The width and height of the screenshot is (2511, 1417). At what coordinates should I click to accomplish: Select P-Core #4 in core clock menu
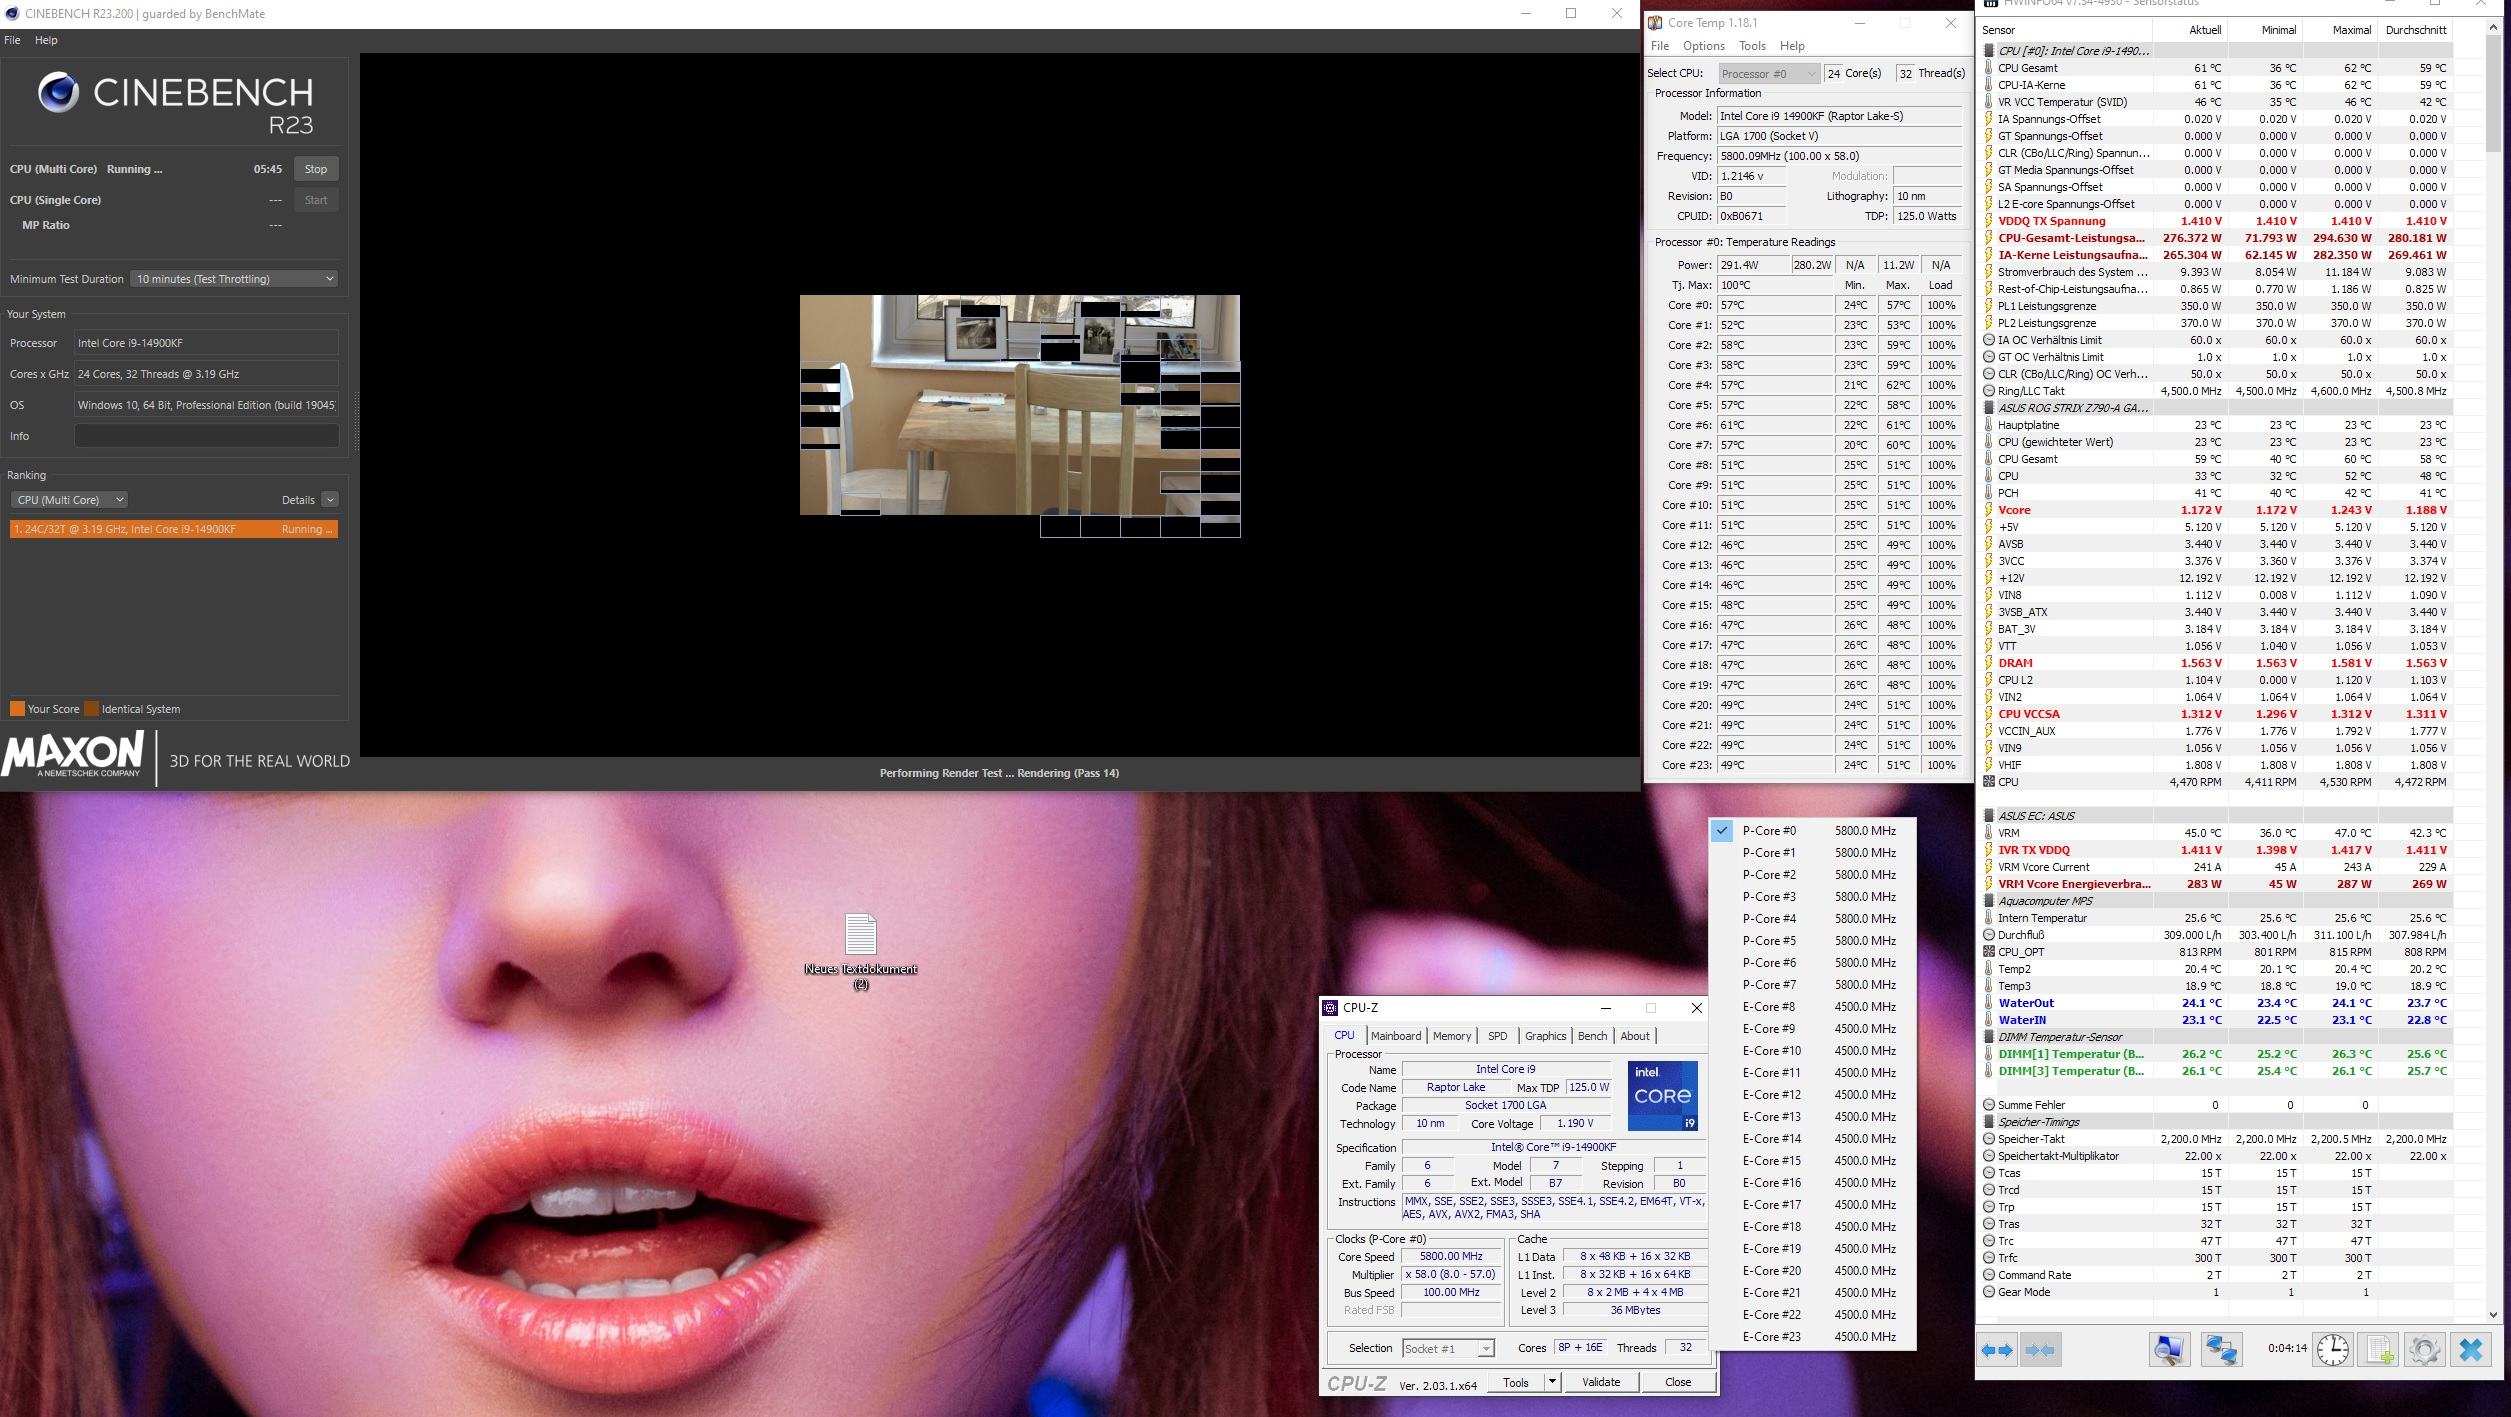point(1811,919)
